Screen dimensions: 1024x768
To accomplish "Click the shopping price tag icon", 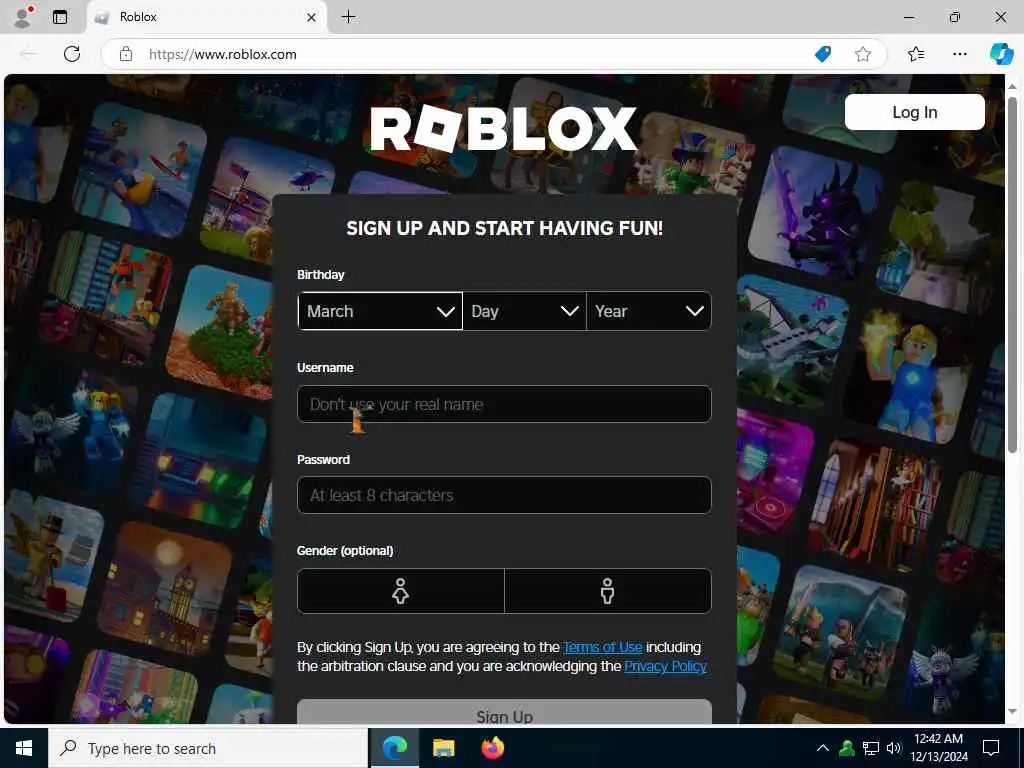I will pos(823,54).
